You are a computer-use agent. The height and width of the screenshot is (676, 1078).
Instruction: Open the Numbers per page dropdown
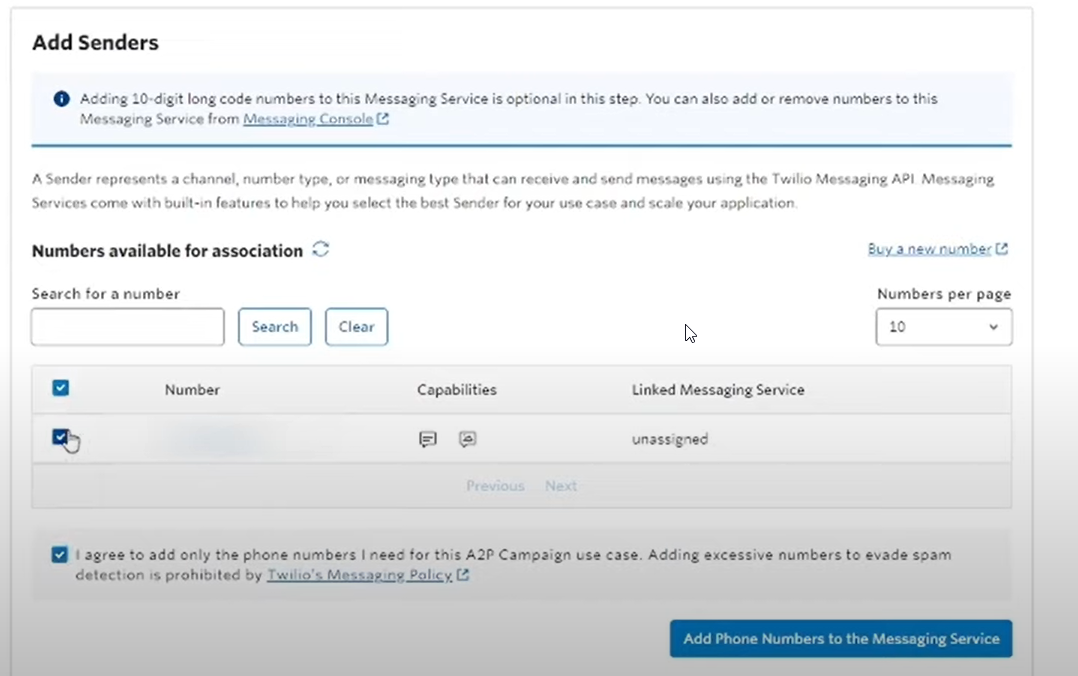(x=943, y=327)
